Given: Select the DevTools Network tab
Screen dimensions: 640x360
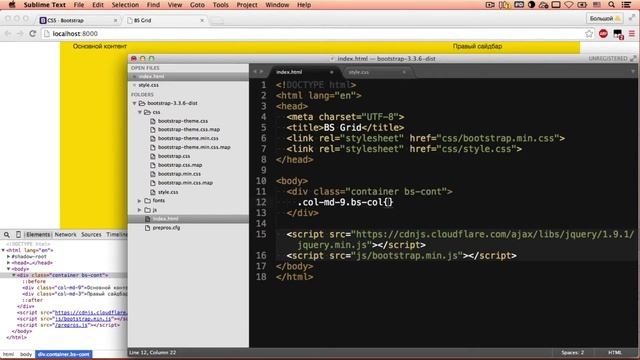Looking at the screenshot, I should 65,235.
